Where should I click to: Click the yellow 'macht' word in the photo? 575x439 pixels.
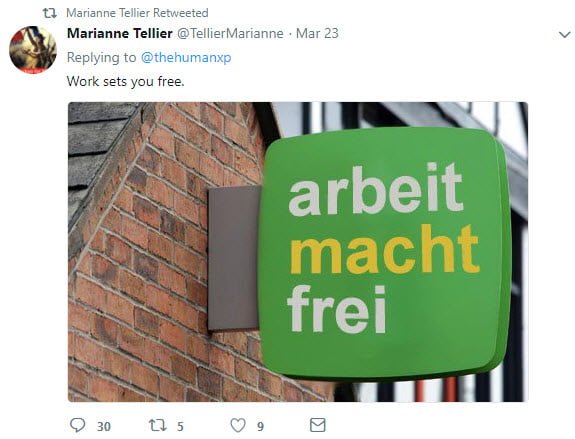(x=384, y=249)
